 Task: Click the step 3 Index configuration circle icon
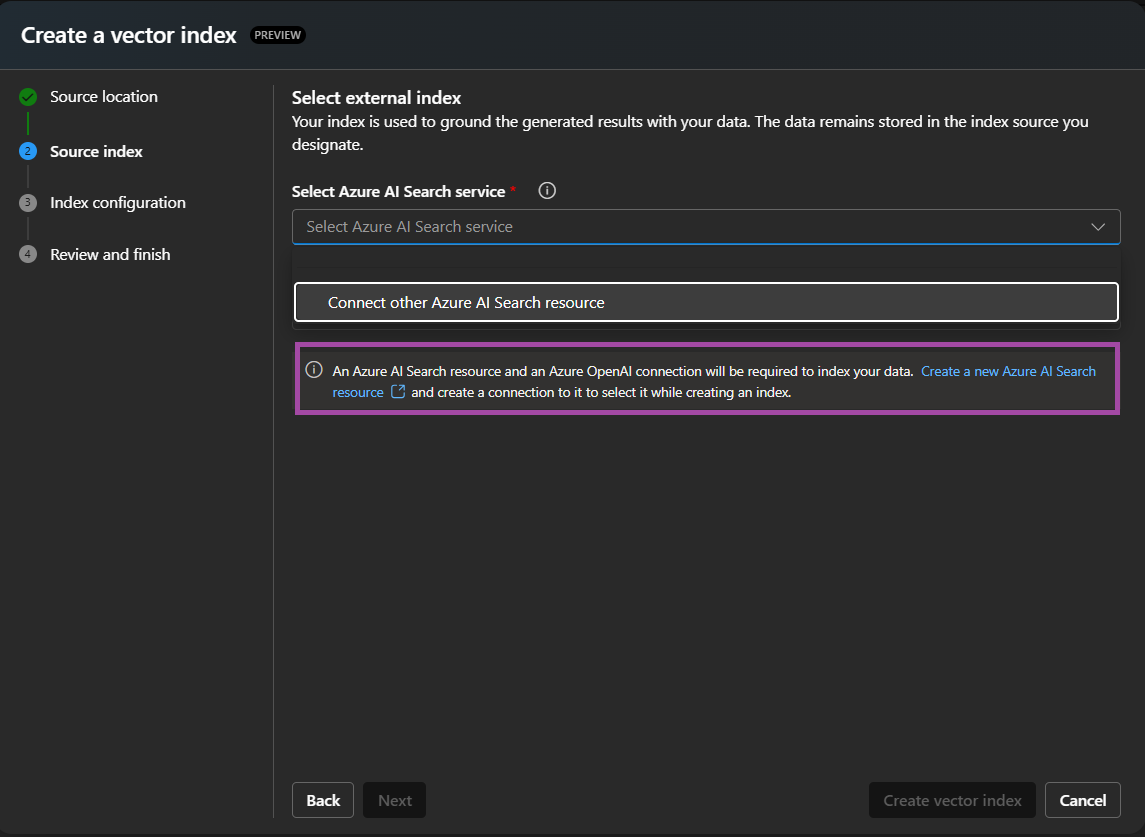coord(27,202)
